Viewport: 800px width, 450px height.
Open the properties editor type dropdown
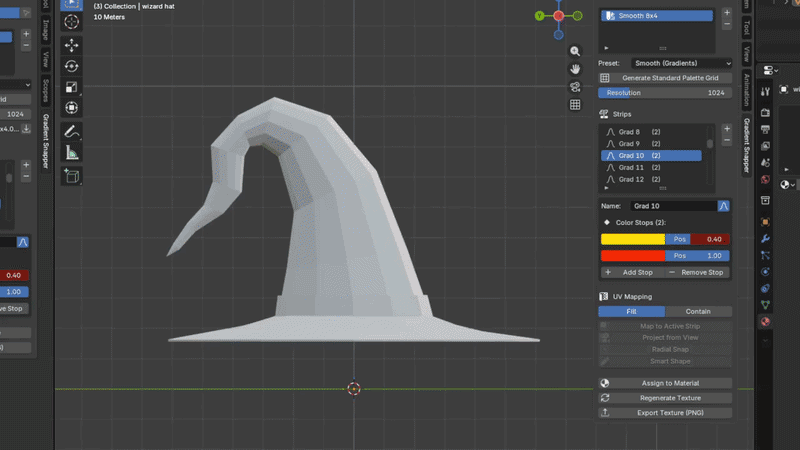(x=771, y=70)
